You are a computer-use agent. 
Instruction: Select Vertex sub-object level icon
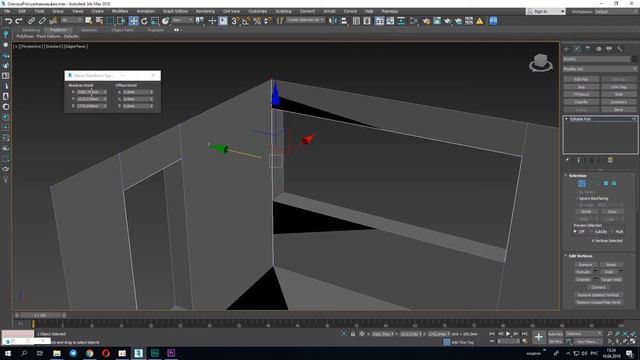(x=582, y=184)
